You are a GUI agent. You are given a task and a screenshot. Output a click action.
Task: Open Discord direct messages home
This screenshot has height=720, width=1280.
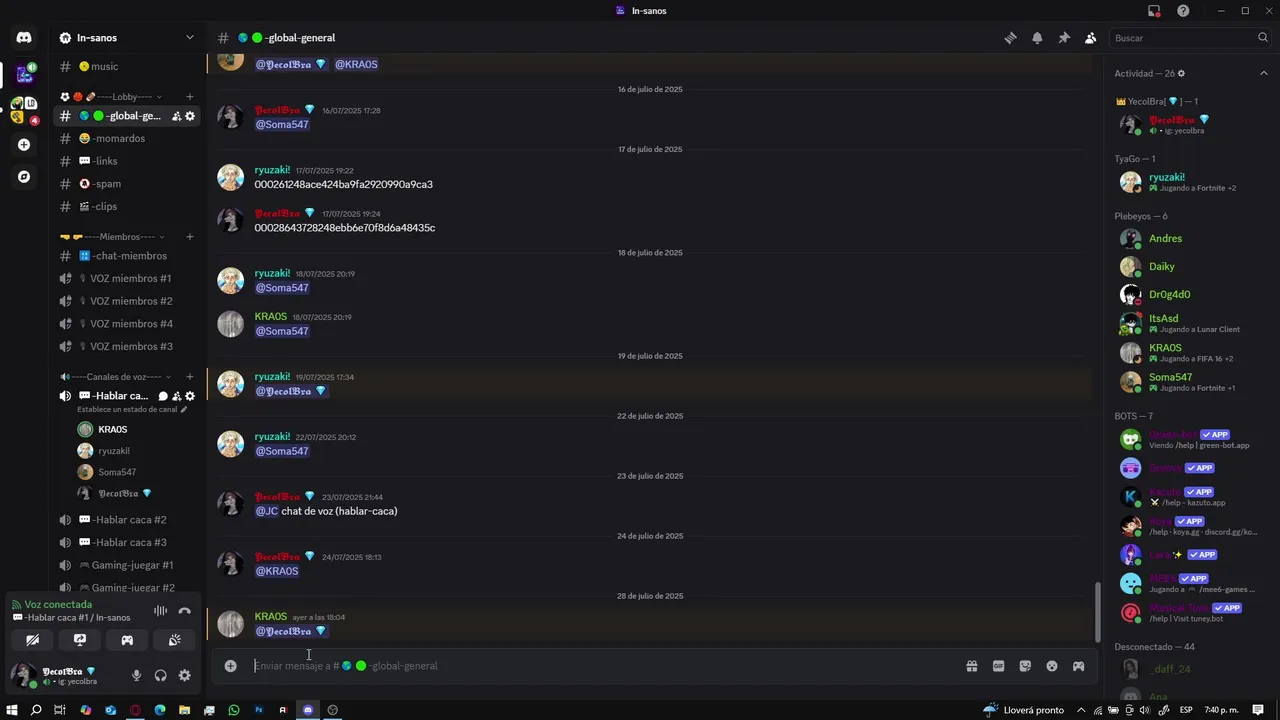(x=24, y=38)
